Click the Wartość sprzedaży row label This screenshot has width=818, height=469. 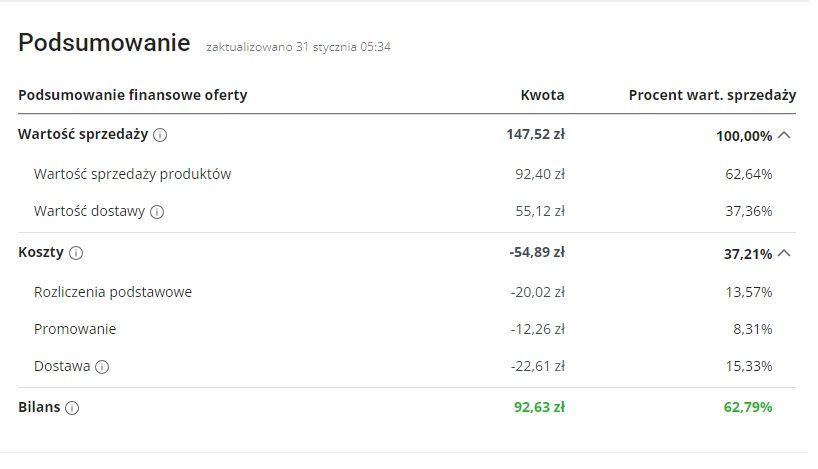pyautogui.click(x=83, y=134)
